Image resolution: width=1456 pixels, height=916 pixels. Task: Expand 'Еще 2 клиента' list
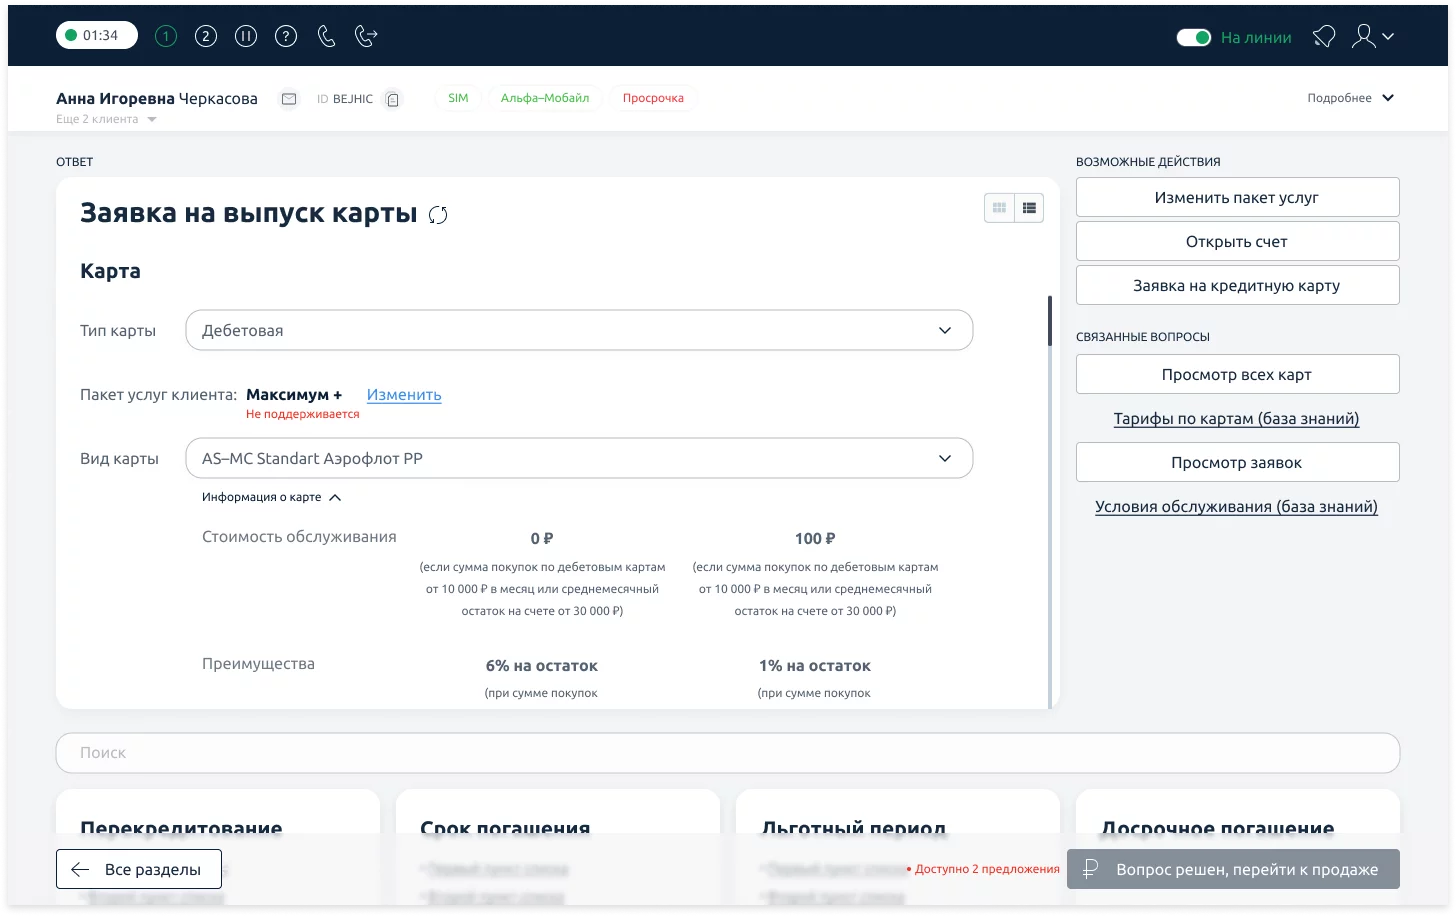tap(106, 119)
